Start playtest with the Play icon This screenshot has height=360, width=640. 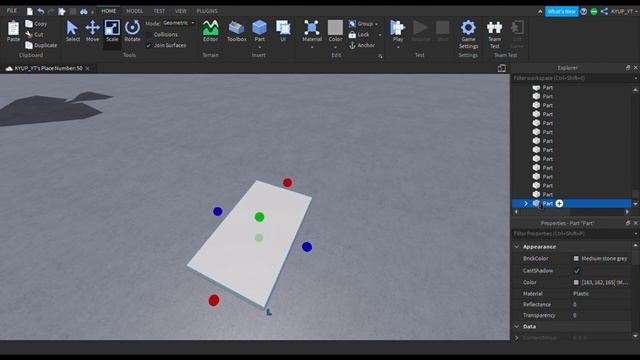coord(397,28)
